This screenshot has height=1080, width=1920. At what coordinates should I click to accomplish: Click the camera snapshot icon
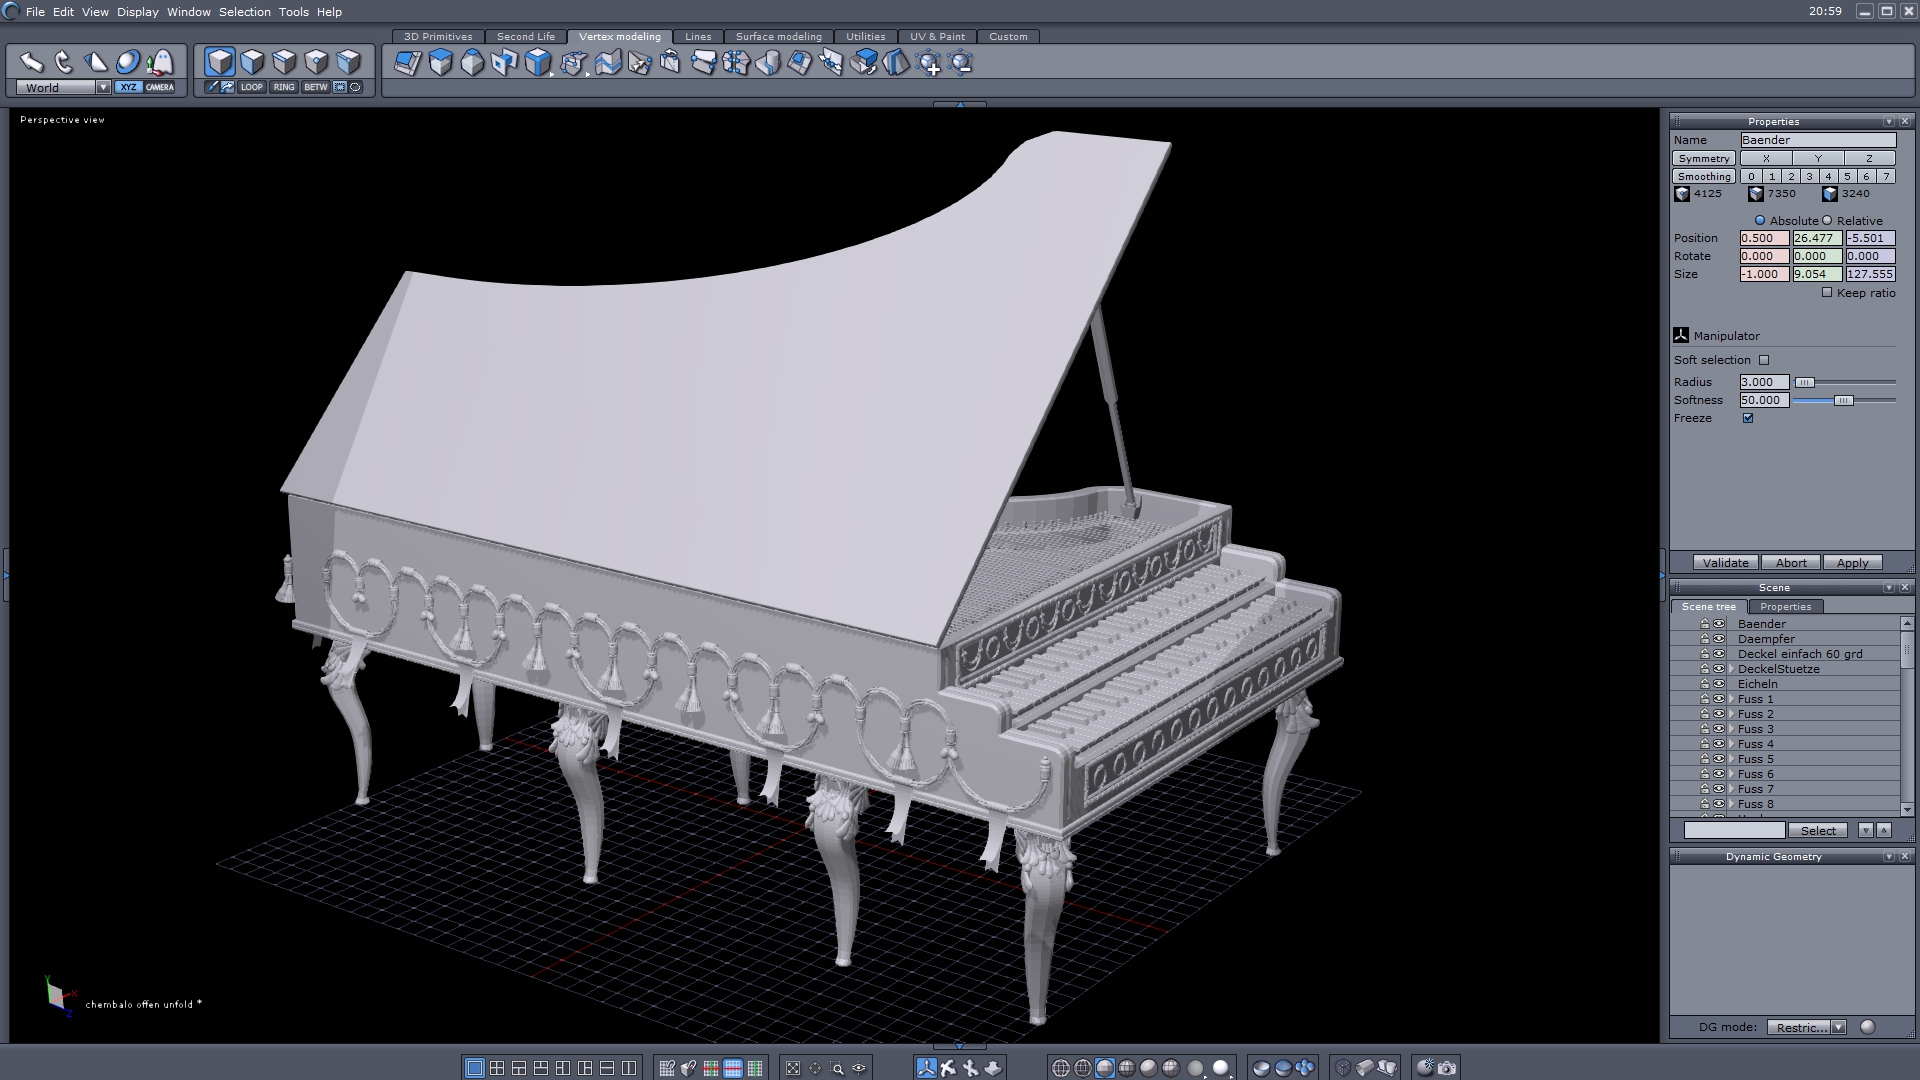tap(1447, 1068)
